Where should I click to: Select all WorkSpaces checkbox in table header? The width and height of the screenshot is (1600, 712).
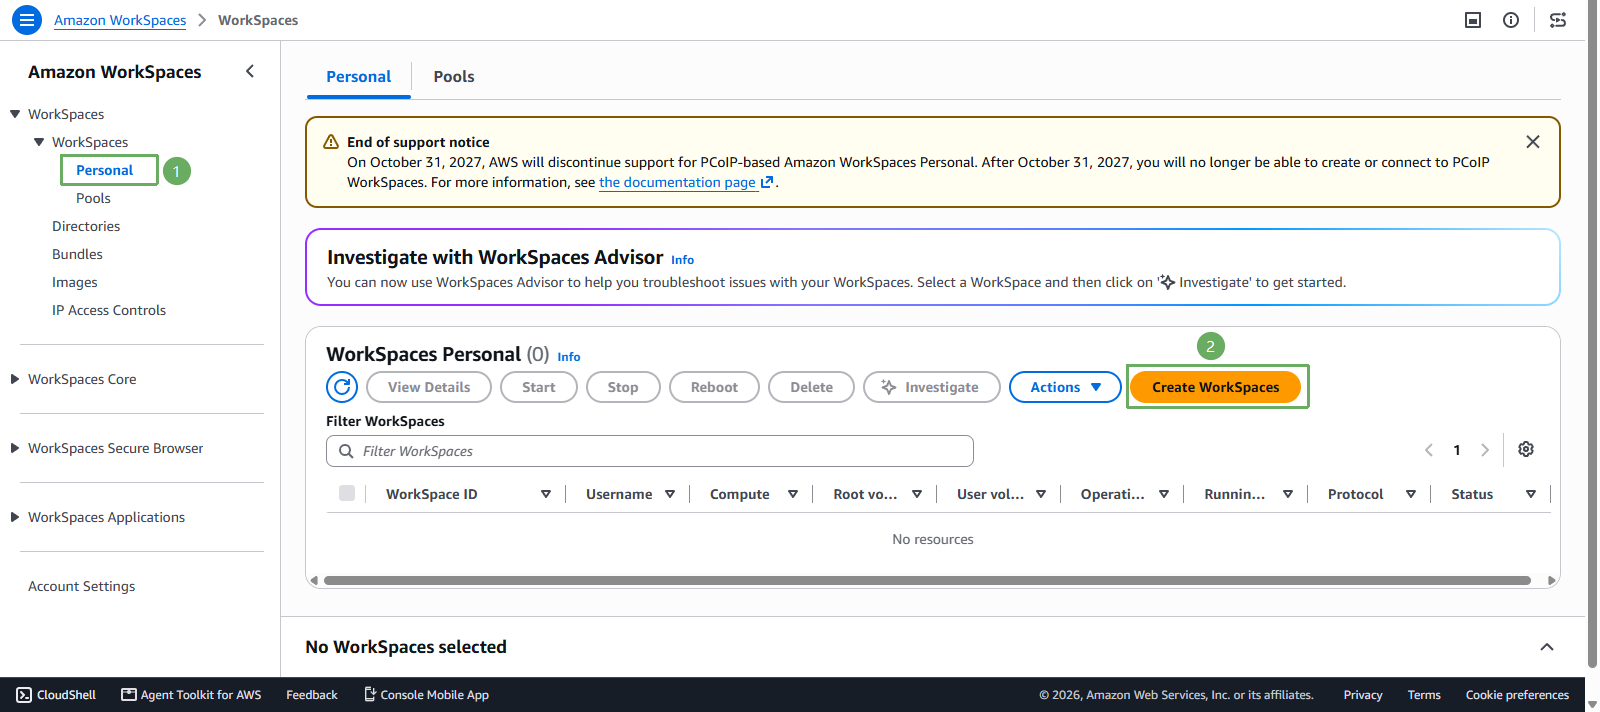(x=347, y=493)
